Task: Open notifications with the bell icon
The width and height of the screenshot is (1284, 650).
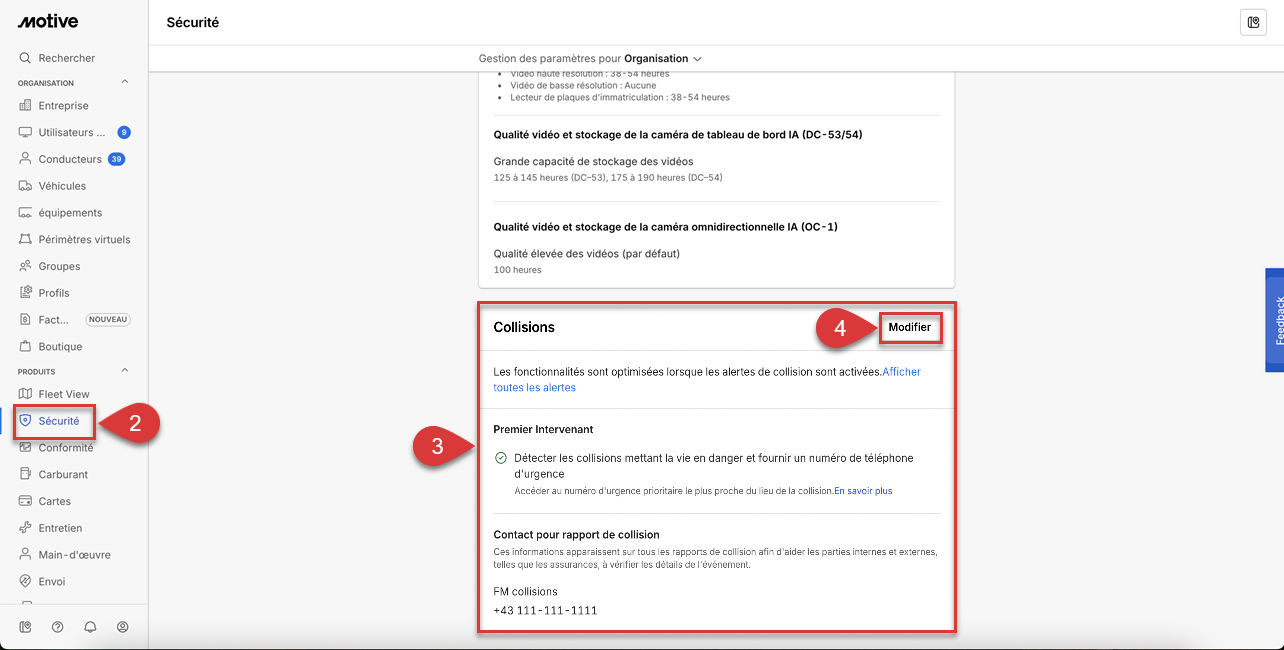Action: point(90,627)
